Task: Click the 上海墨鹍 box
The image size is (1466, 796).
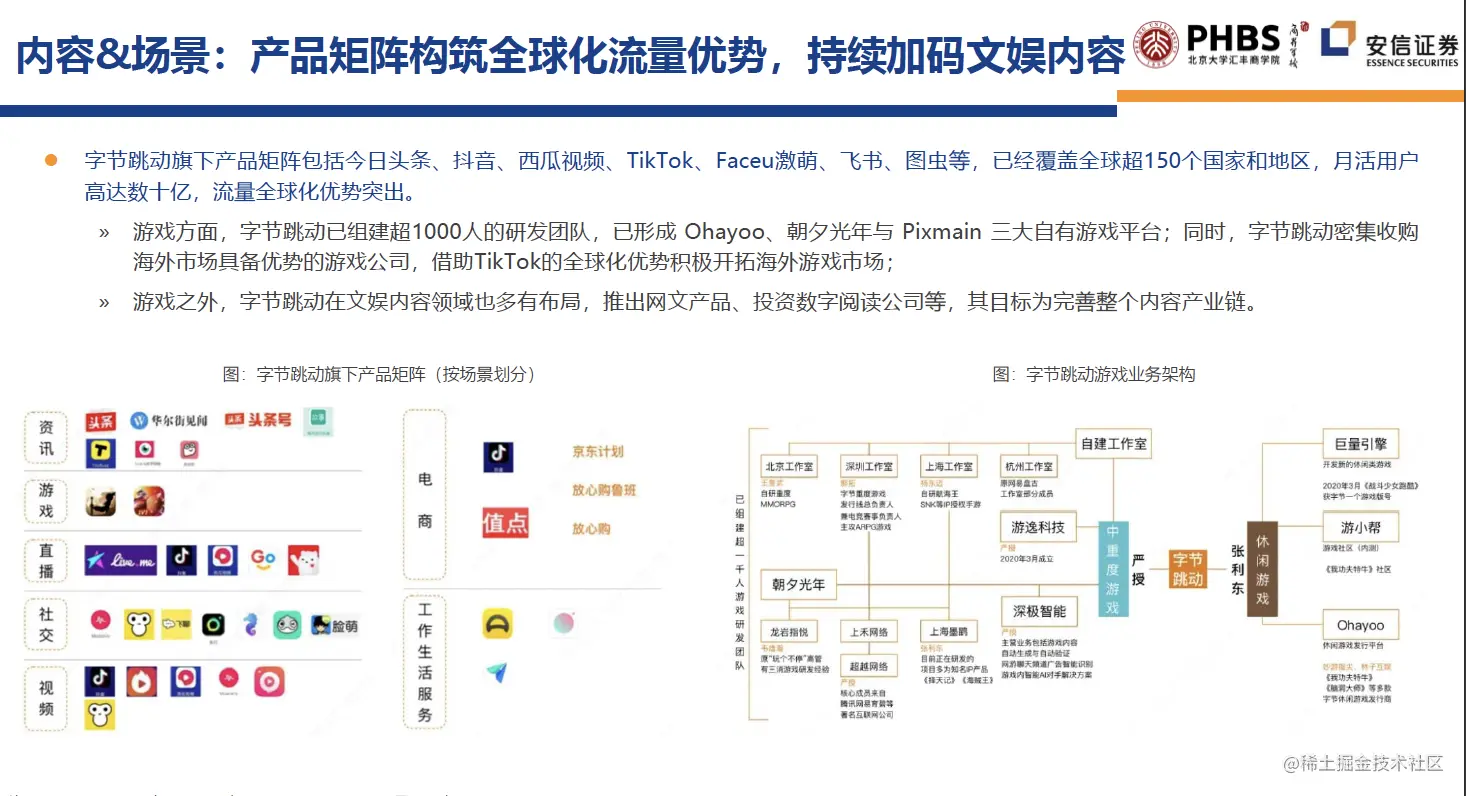Action: coord(949,632)
